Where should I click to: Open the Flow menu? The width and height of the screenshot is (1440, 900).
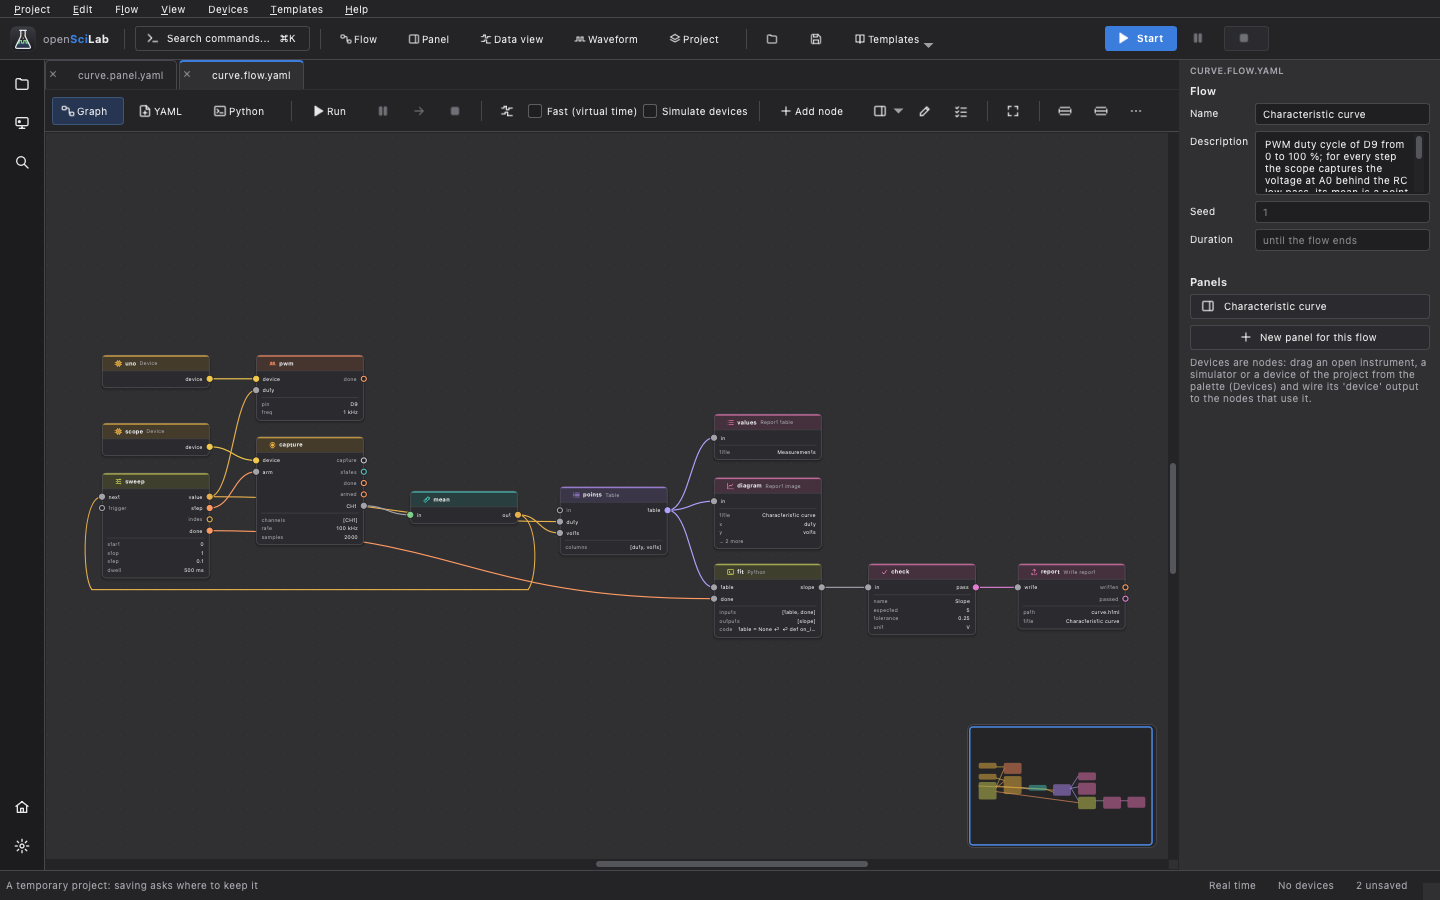point(127,9)
